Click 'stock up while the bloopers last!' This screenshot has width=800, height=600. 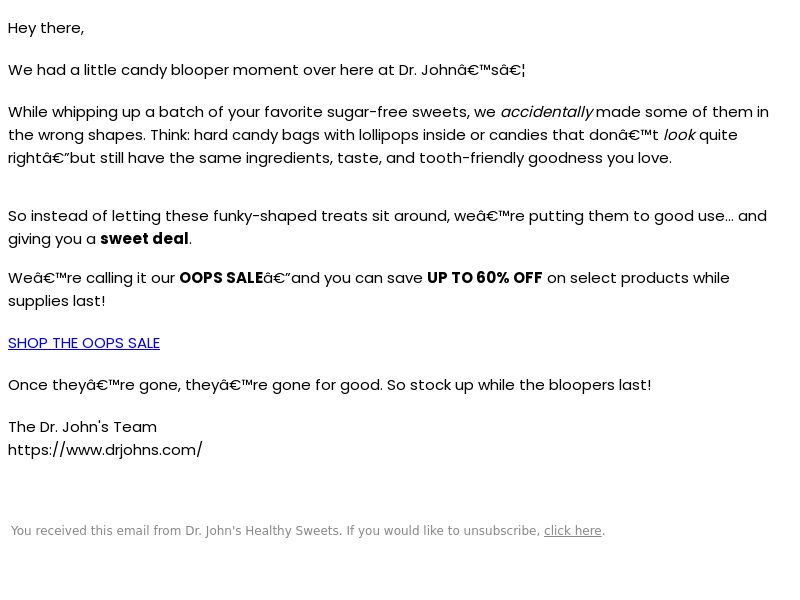click(531, 385)
